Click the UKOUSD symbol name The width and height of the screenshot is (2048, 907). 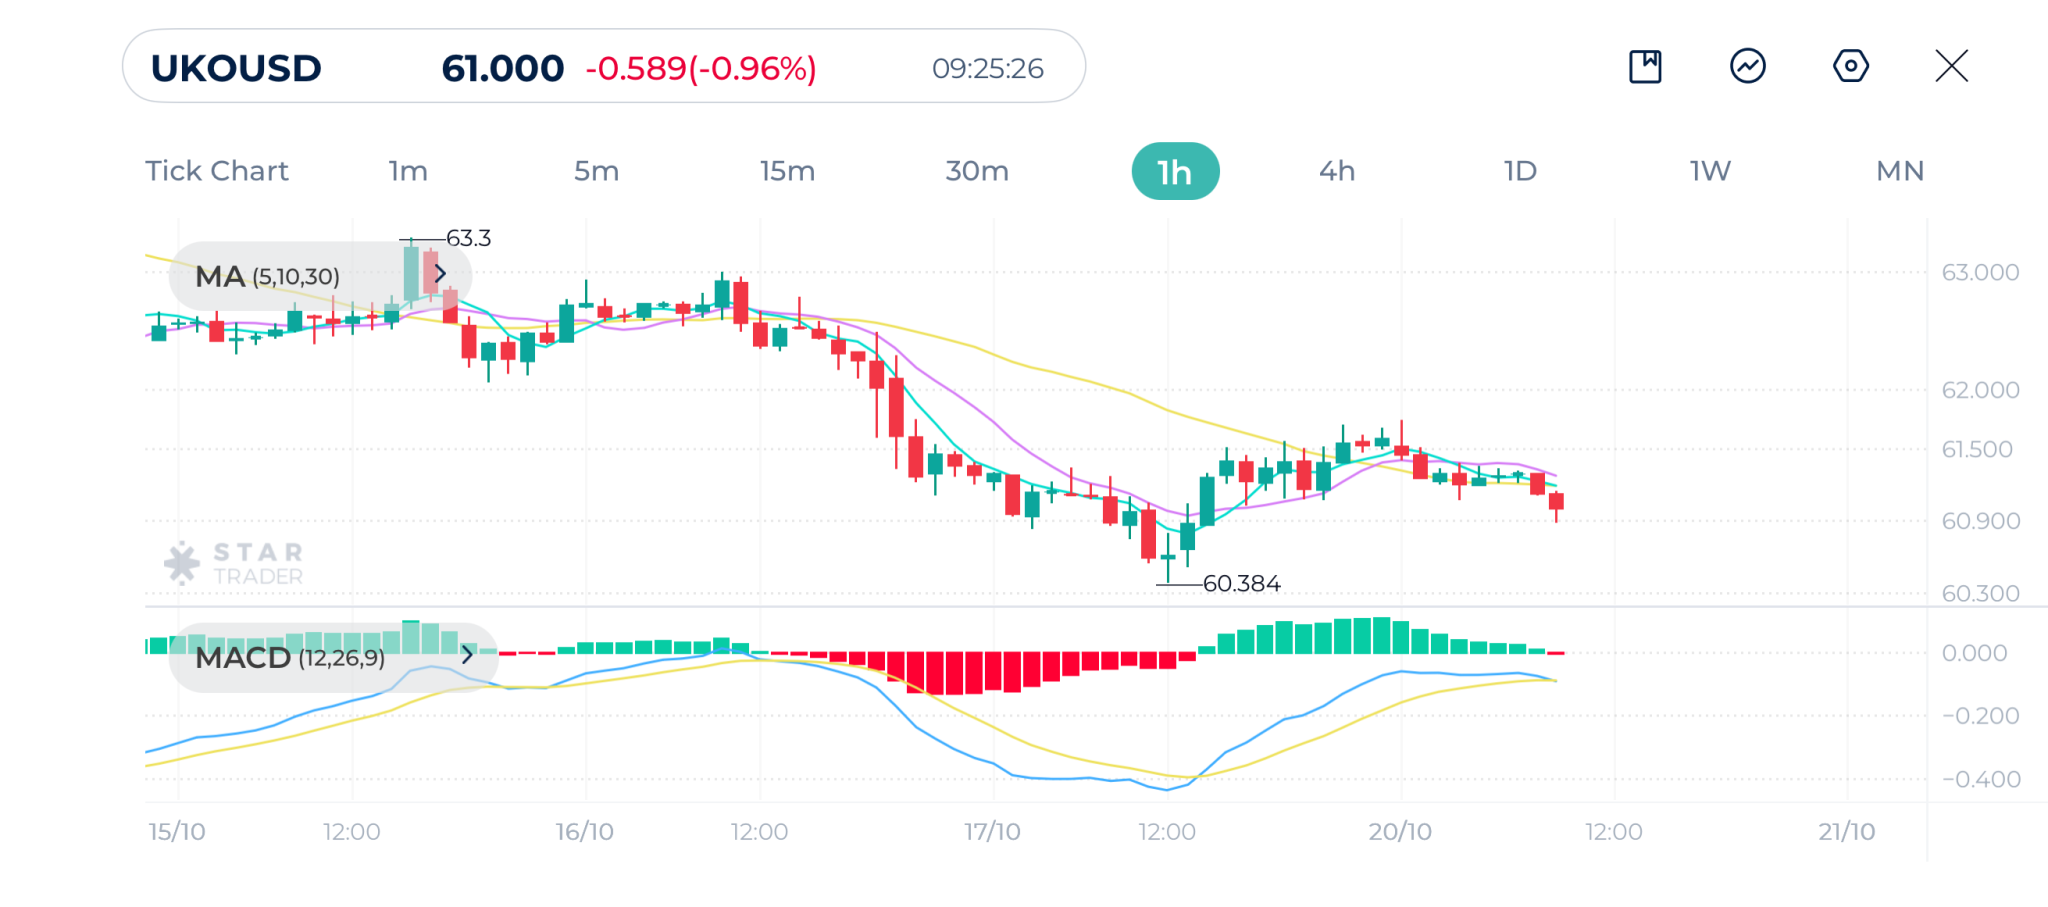(x=236, y=68)
